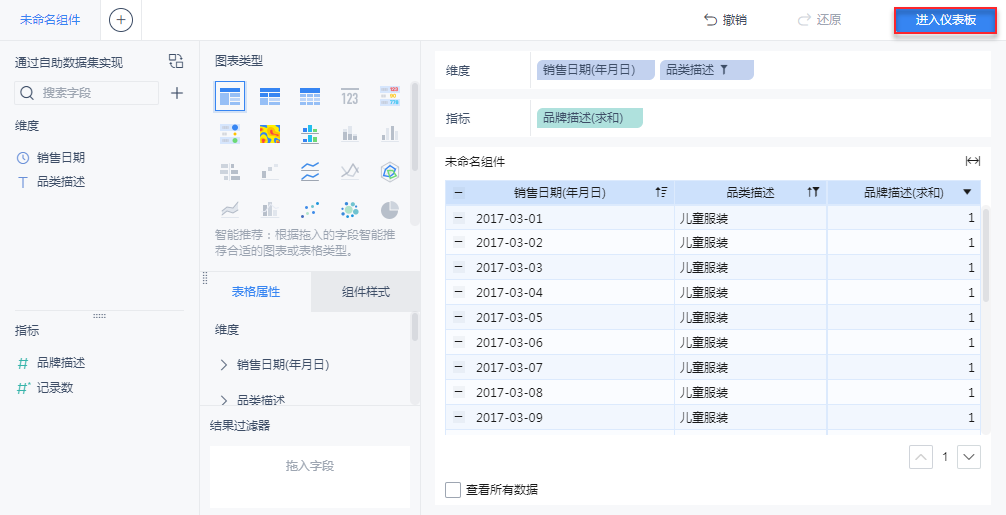The image size is (1006, 515).
Task: Open the 品牌描述(求和) column header dropdown
Action: (x=967, y=192)
